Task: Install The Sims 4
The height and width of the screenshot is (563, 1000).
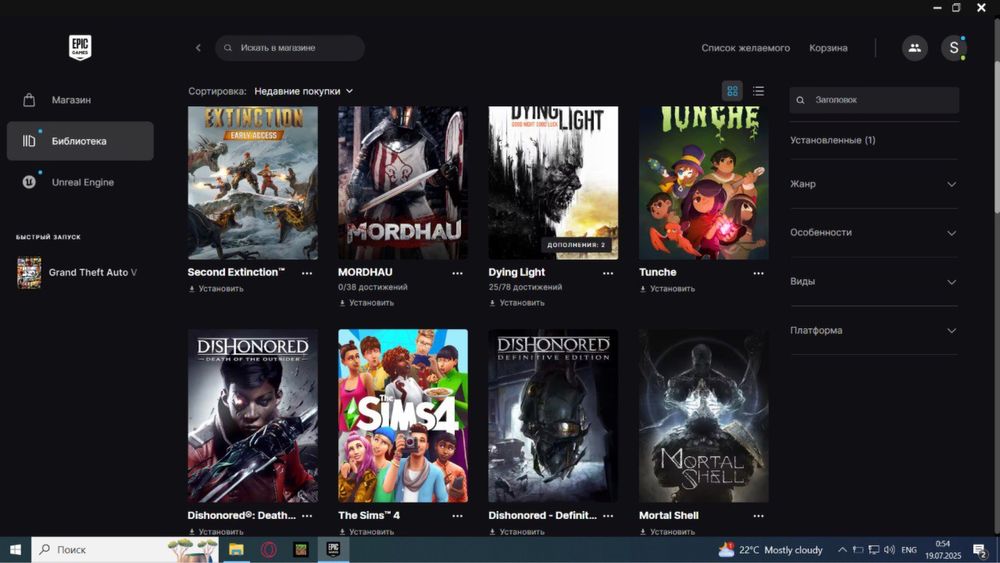Action: 366,532
